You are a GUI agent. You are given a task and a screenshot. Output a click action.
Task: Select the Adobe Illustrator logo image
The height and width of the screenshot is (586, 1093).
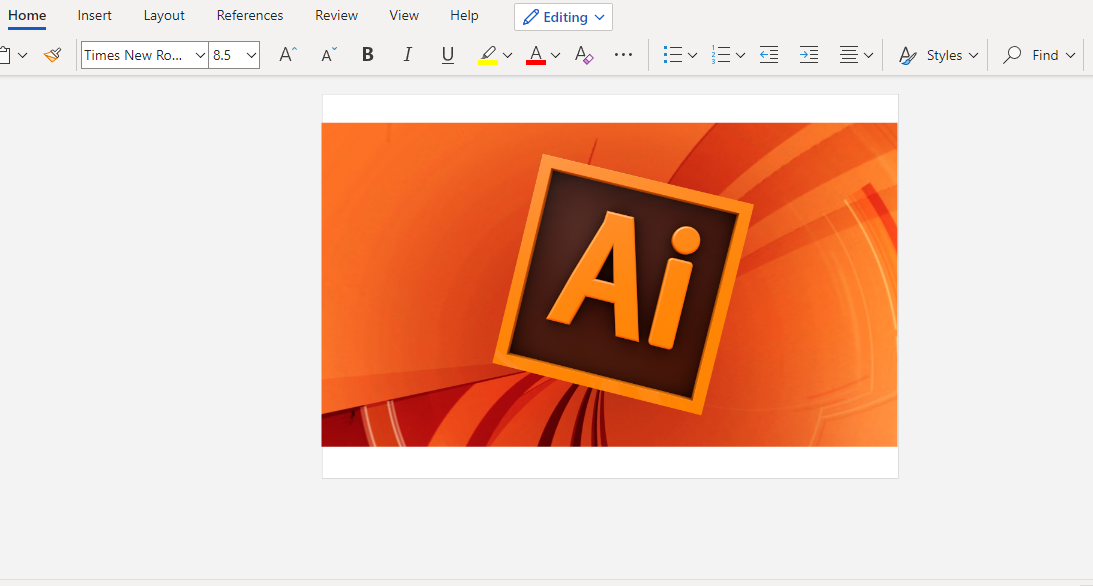(609, 285)
